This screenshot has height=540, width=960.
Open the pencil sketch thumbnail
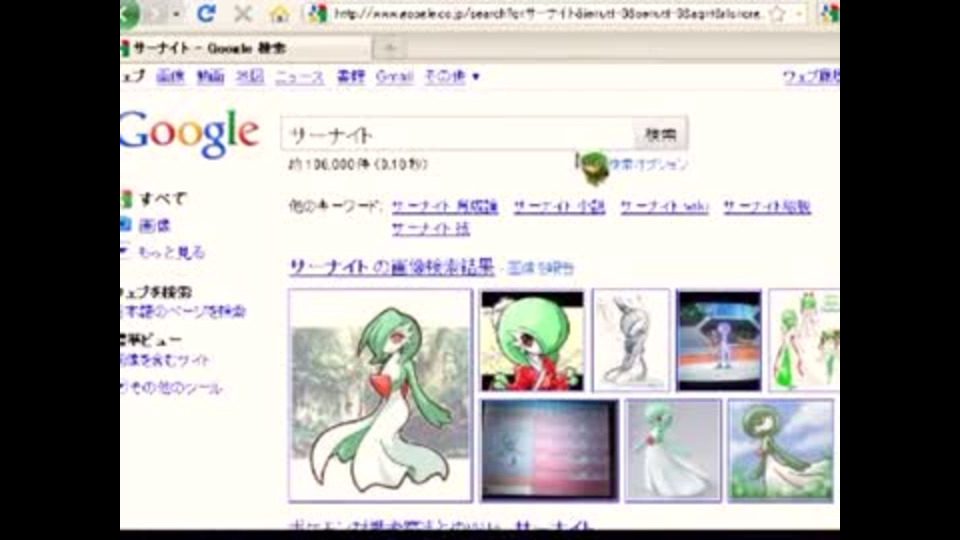(x=631, y=340)
